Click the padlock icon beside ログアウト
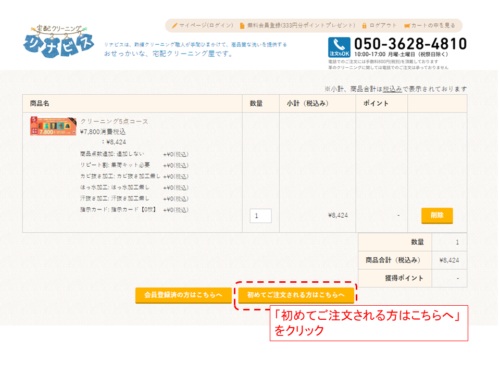The image size is (500, 375). (x=364, y=25)
